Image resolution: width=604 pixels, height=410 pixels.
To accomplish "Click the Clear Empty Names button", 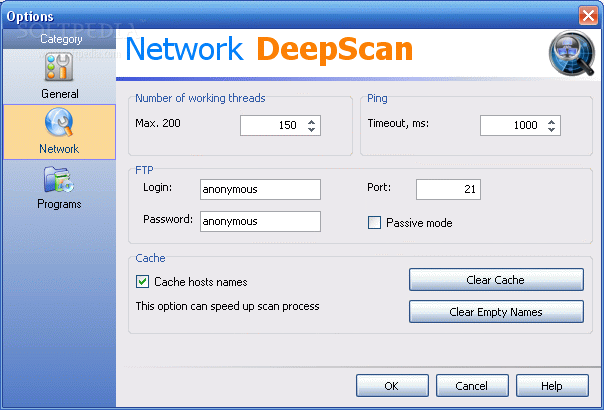I will [496, 312].
